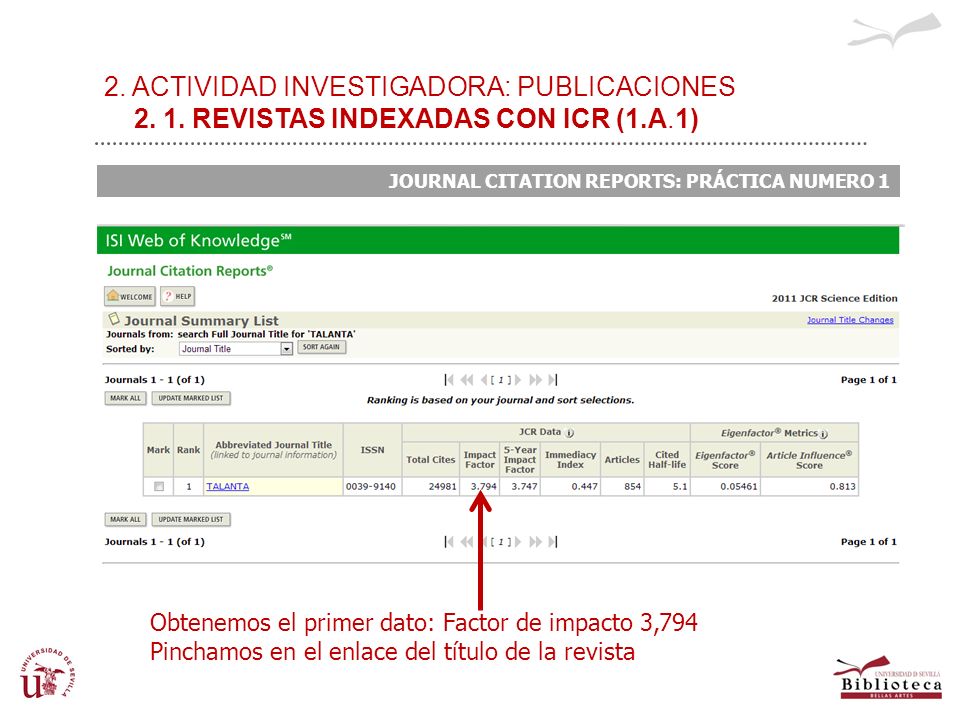Screen dimensions: 960x720
Task: Select the ISSN value 0039-9140
Action: 370,487
